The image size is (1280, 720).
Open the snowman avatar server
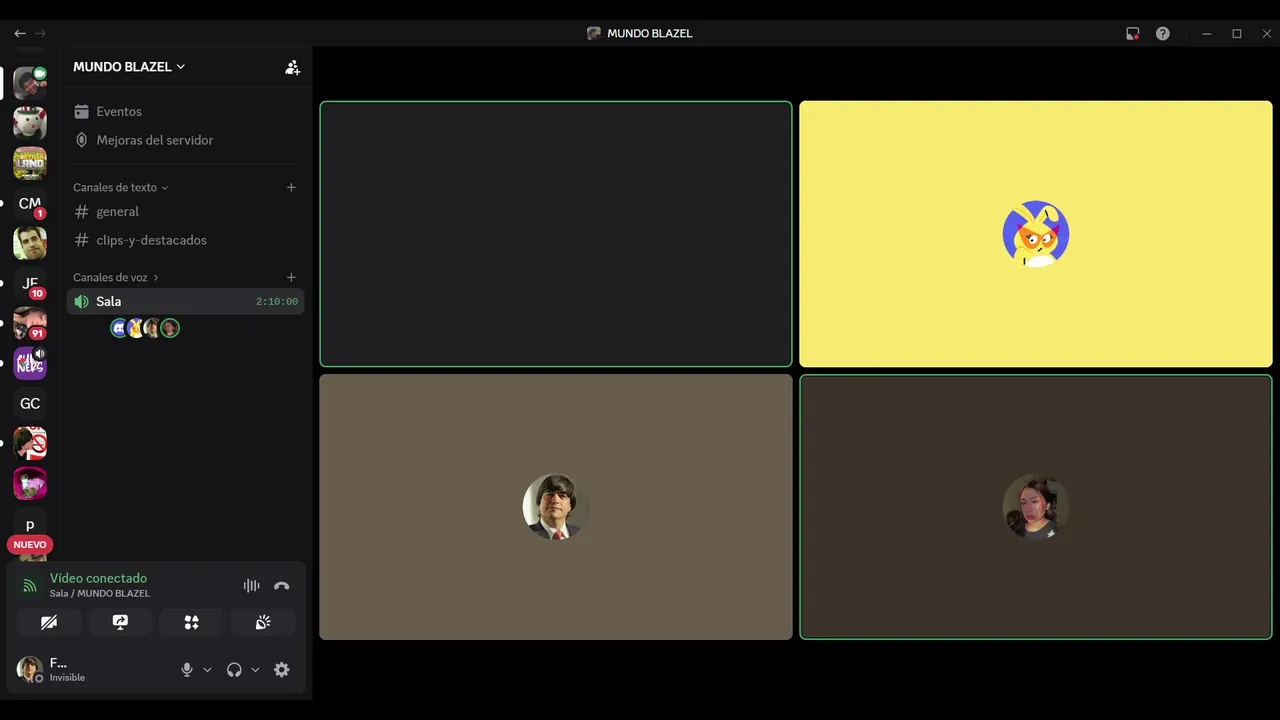[30, 123]
